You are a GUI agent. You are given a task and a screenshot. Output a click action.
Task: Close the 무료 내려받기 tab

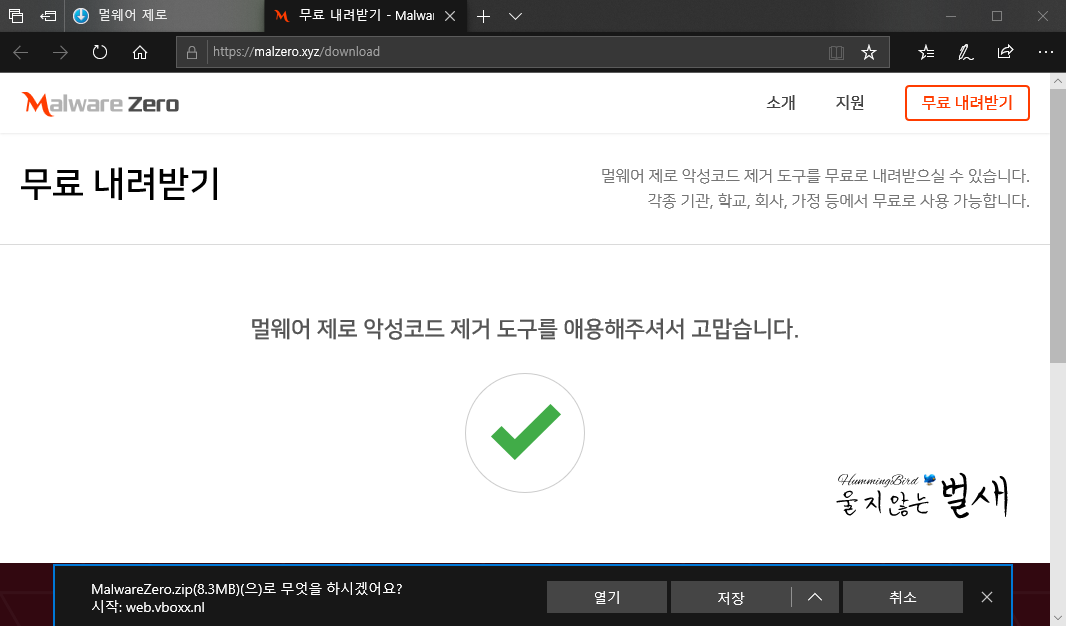pyautogui.click(x=450, y=16)
